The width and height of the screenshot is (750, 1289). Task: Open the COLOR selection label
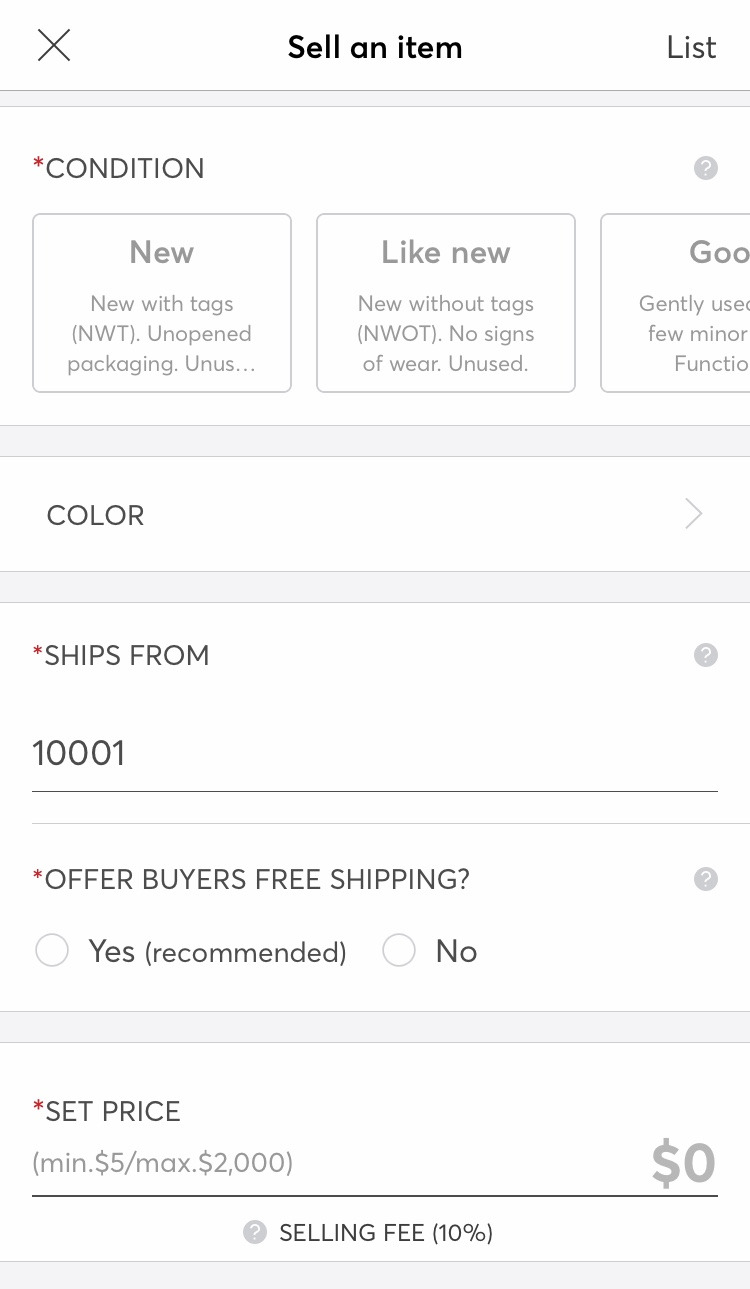coord(96,515)
